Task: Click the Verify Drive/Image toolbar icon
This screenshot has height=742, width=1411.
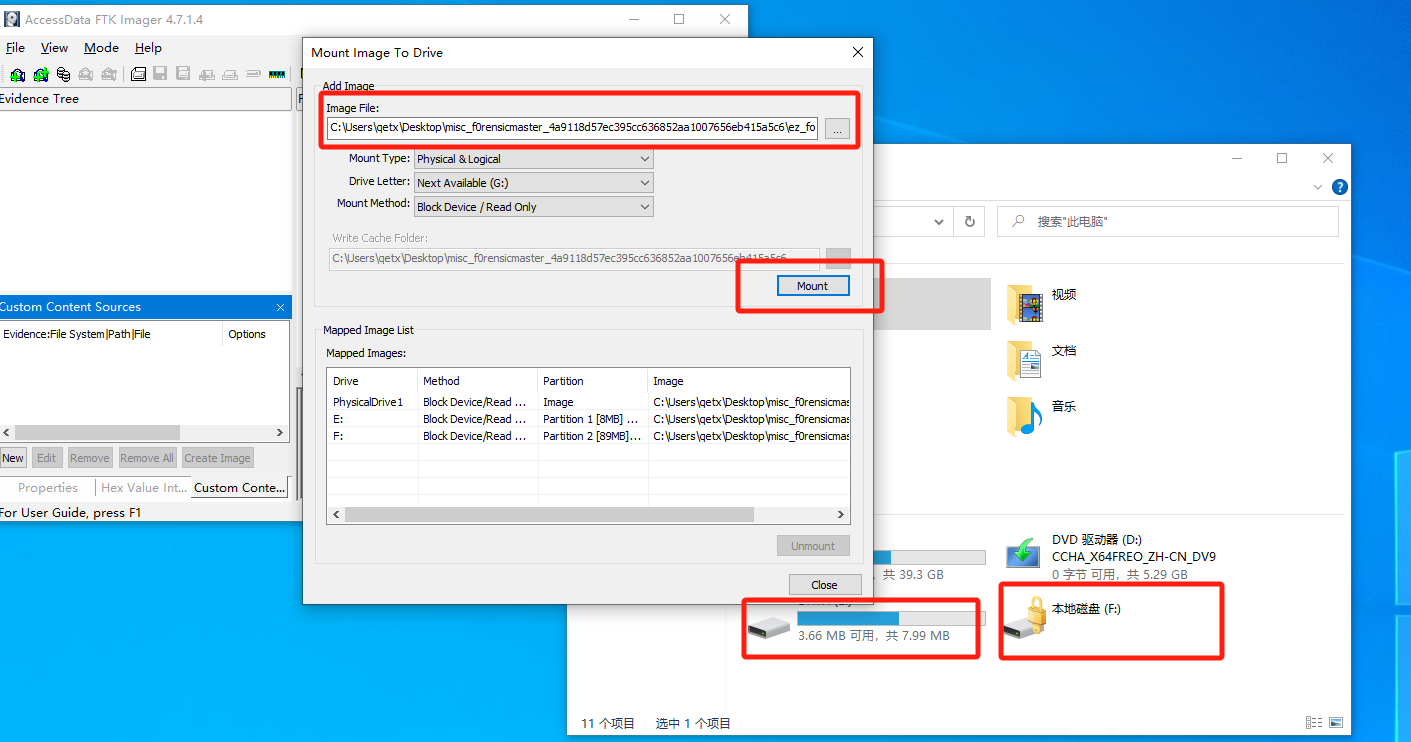Action: pos(253,74)
